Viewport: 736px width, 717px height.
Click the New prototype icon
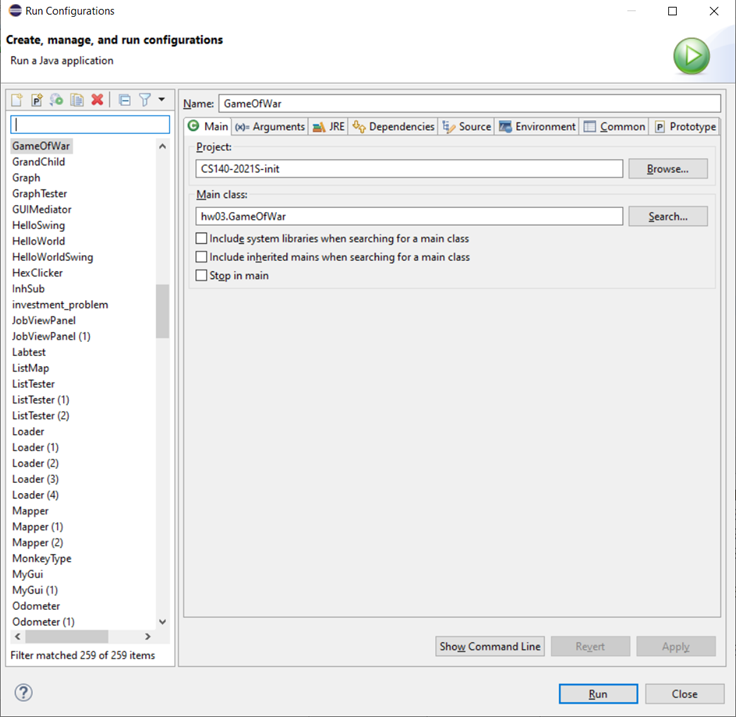click(37, 100)
